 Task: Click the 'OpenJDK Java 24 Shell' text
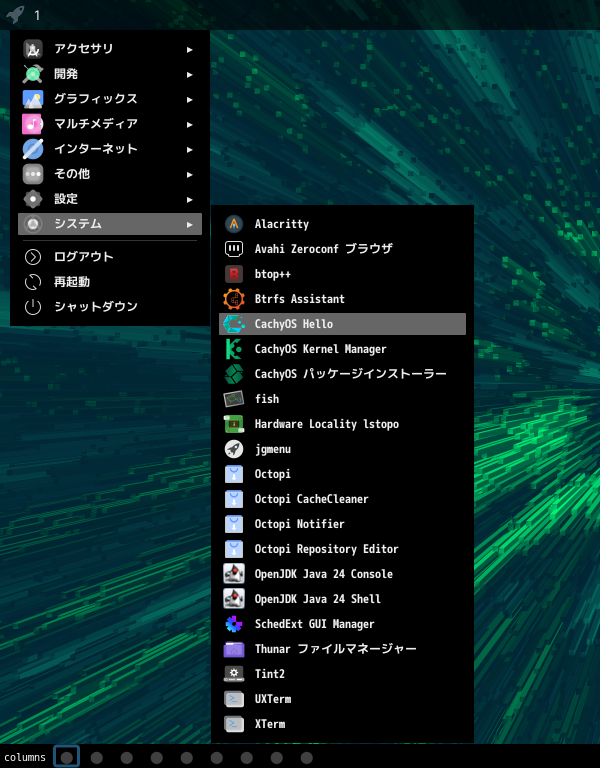[318, 599]
